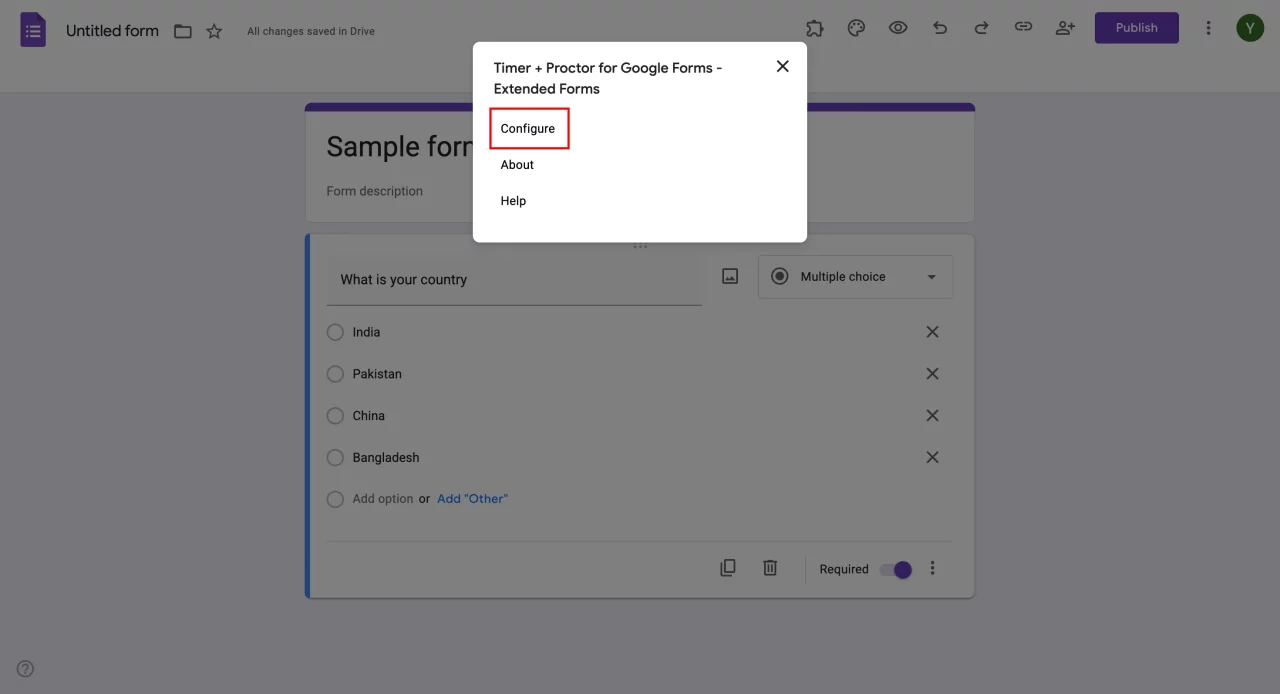Image resolution: width=1280 pixels, height=694 pixels.
Task: Delete the question with the trash icon
Action: click(770, 567)
